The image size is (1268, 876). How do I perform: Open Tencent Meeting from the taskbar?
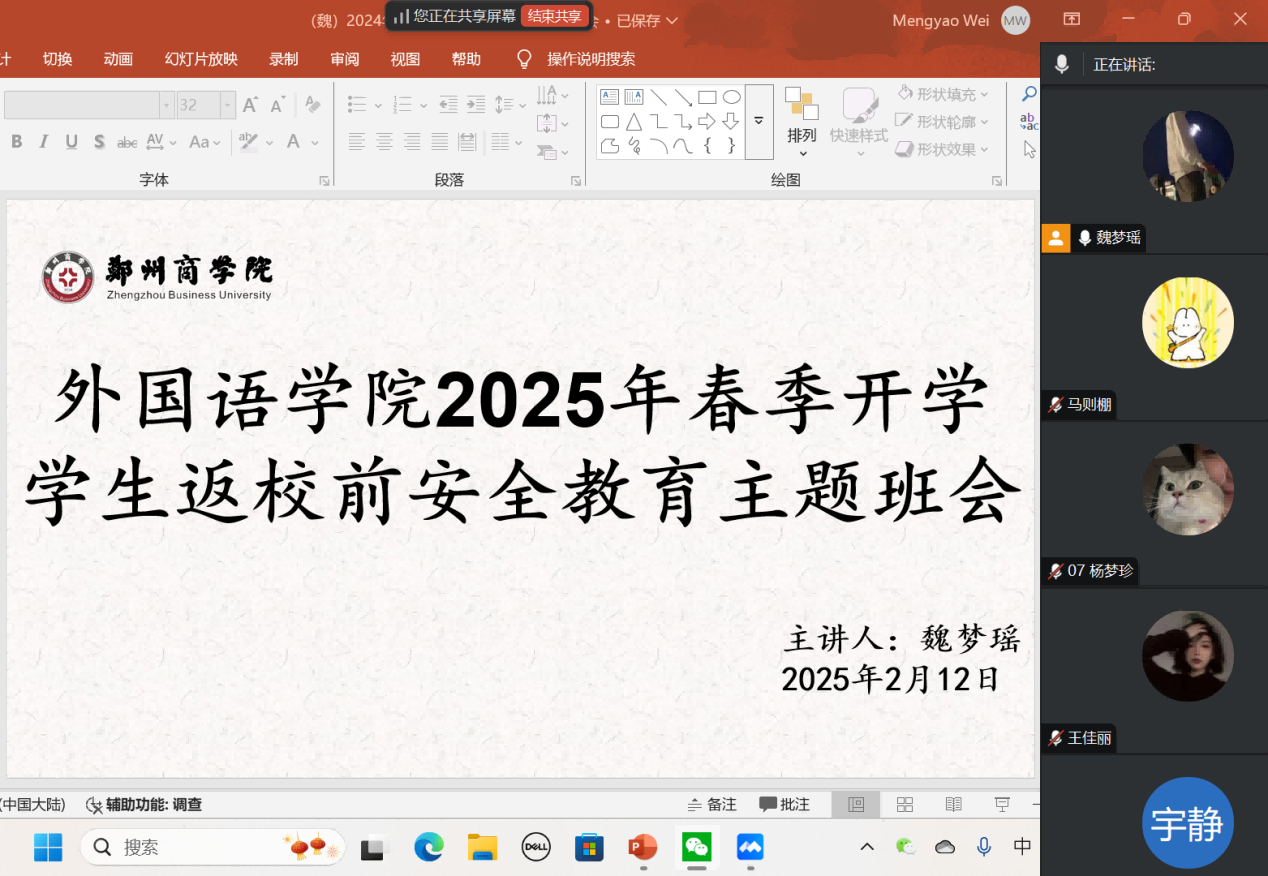[750, 848]
